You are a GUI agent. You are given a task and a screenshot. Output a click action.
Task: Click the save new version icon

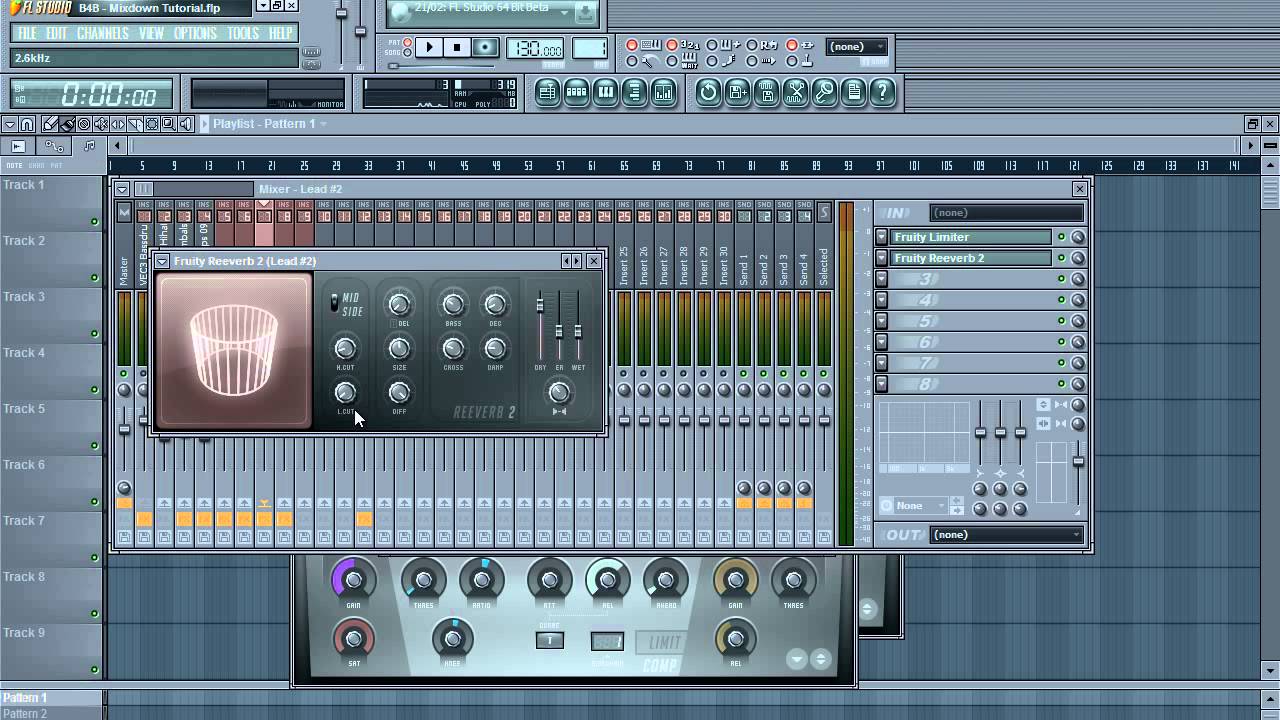pyautogui.click(x=737, y=93)
